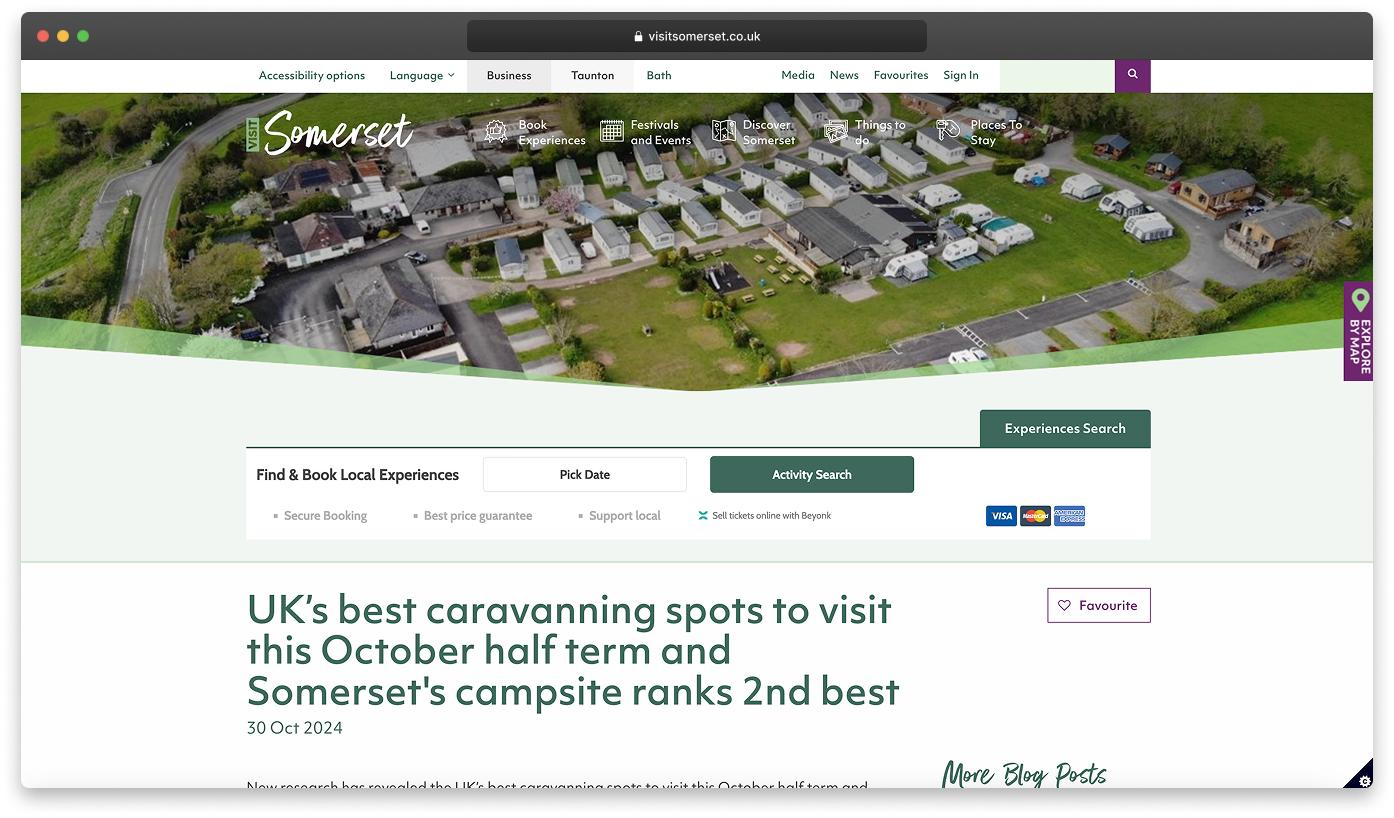
Task: Open the Pick Date selector
Action: point(584,475)
